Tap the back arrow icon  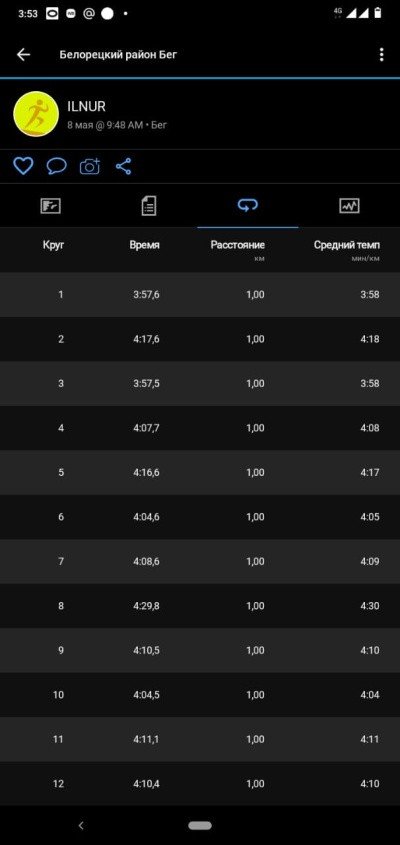23,54
